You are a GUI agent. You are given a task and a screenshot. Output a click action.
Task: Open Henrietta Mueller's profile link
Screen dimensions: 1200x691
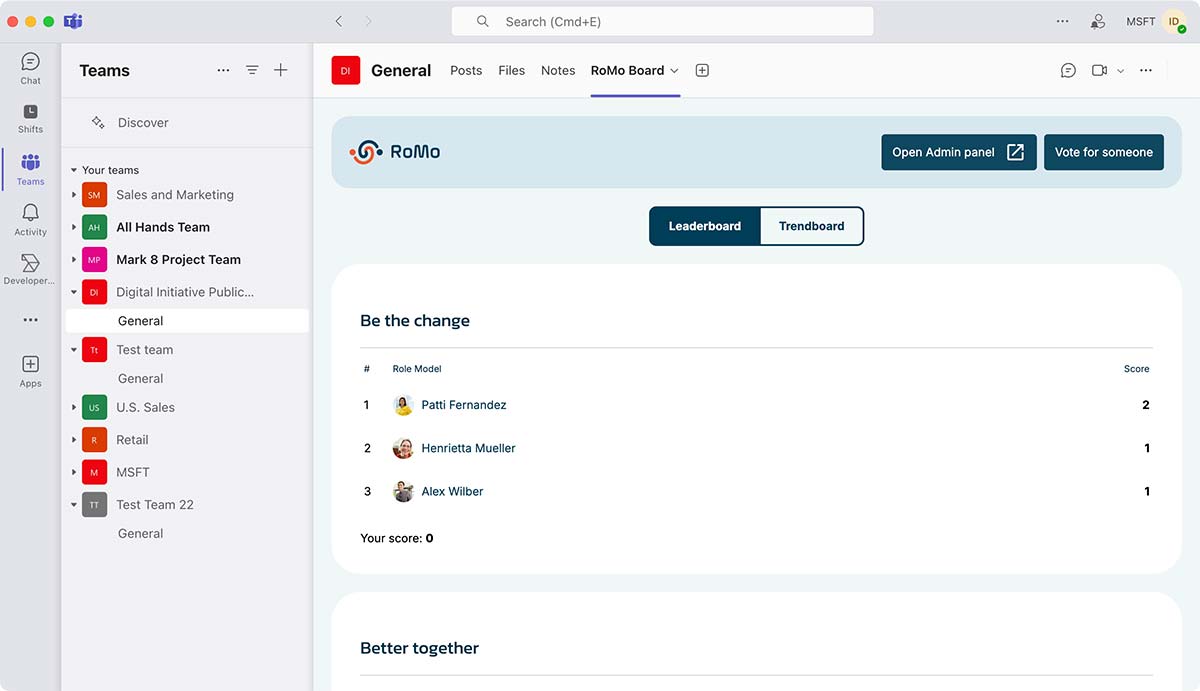[468, 448]
